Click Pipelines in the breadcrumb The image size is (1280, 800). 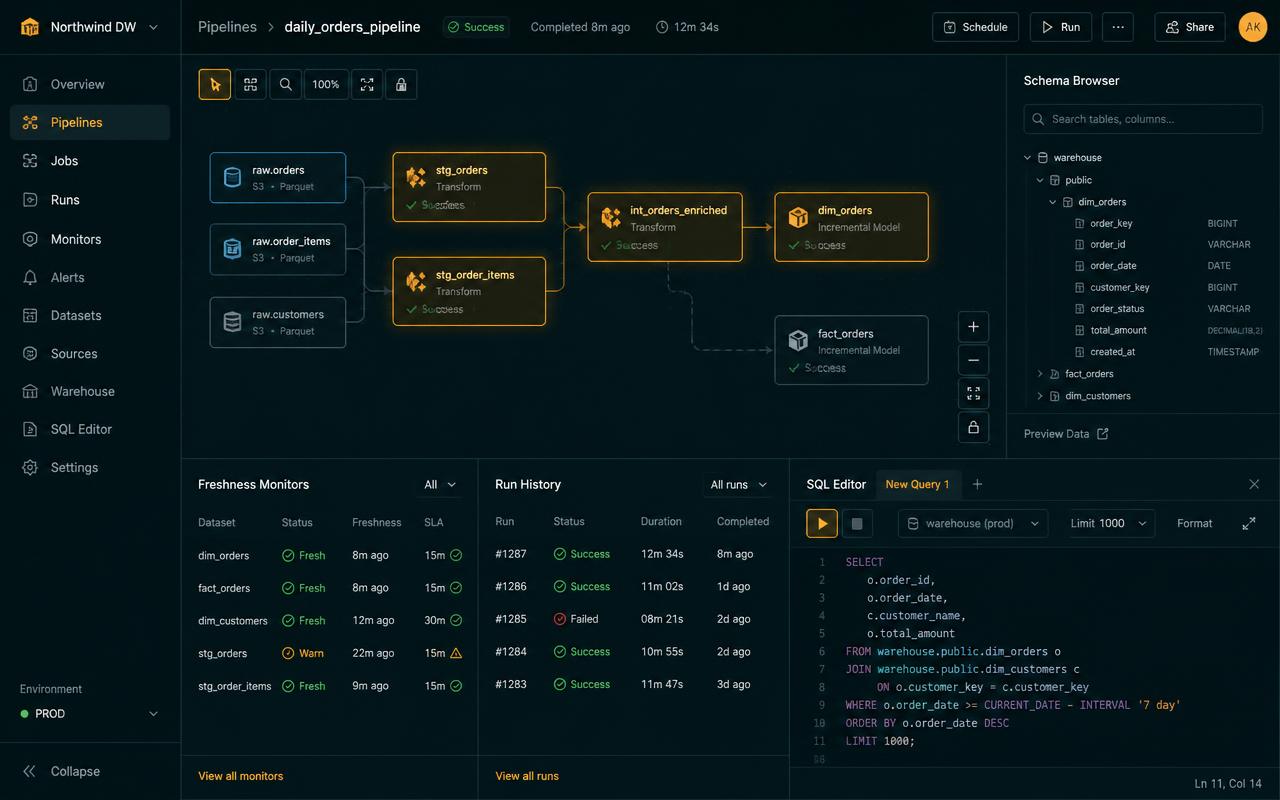coord(227,27)
